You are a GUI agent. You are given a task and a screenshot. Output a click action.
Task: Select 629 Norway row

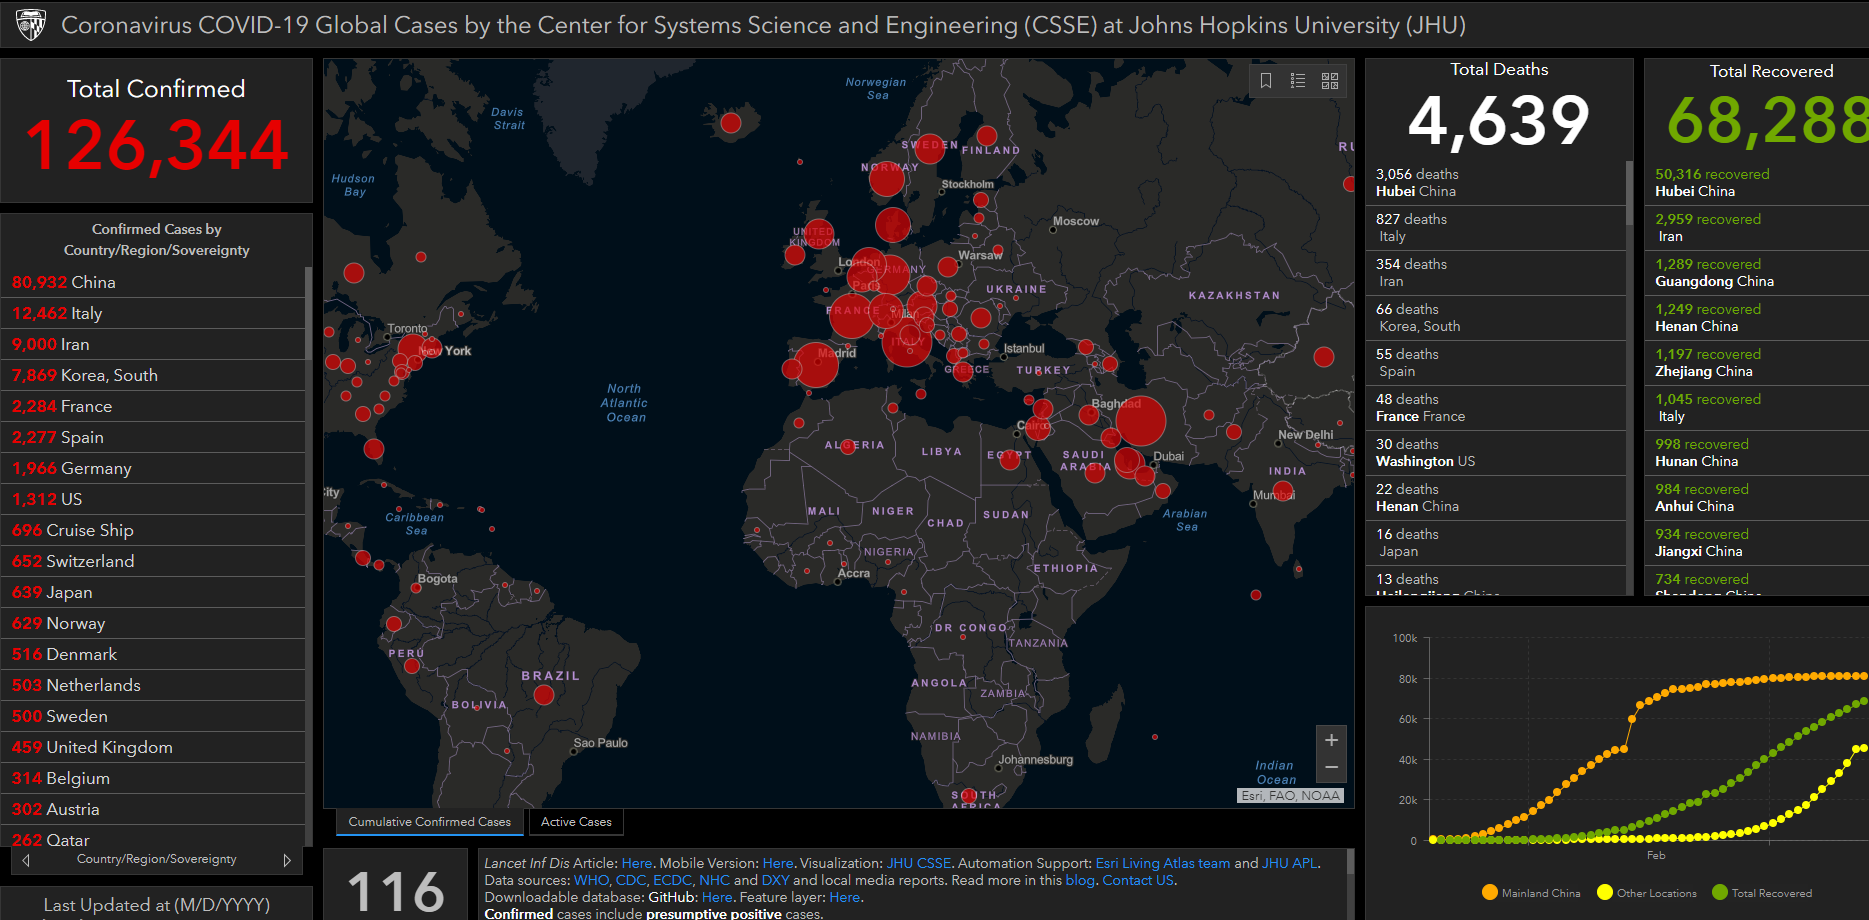coord(153,623)
